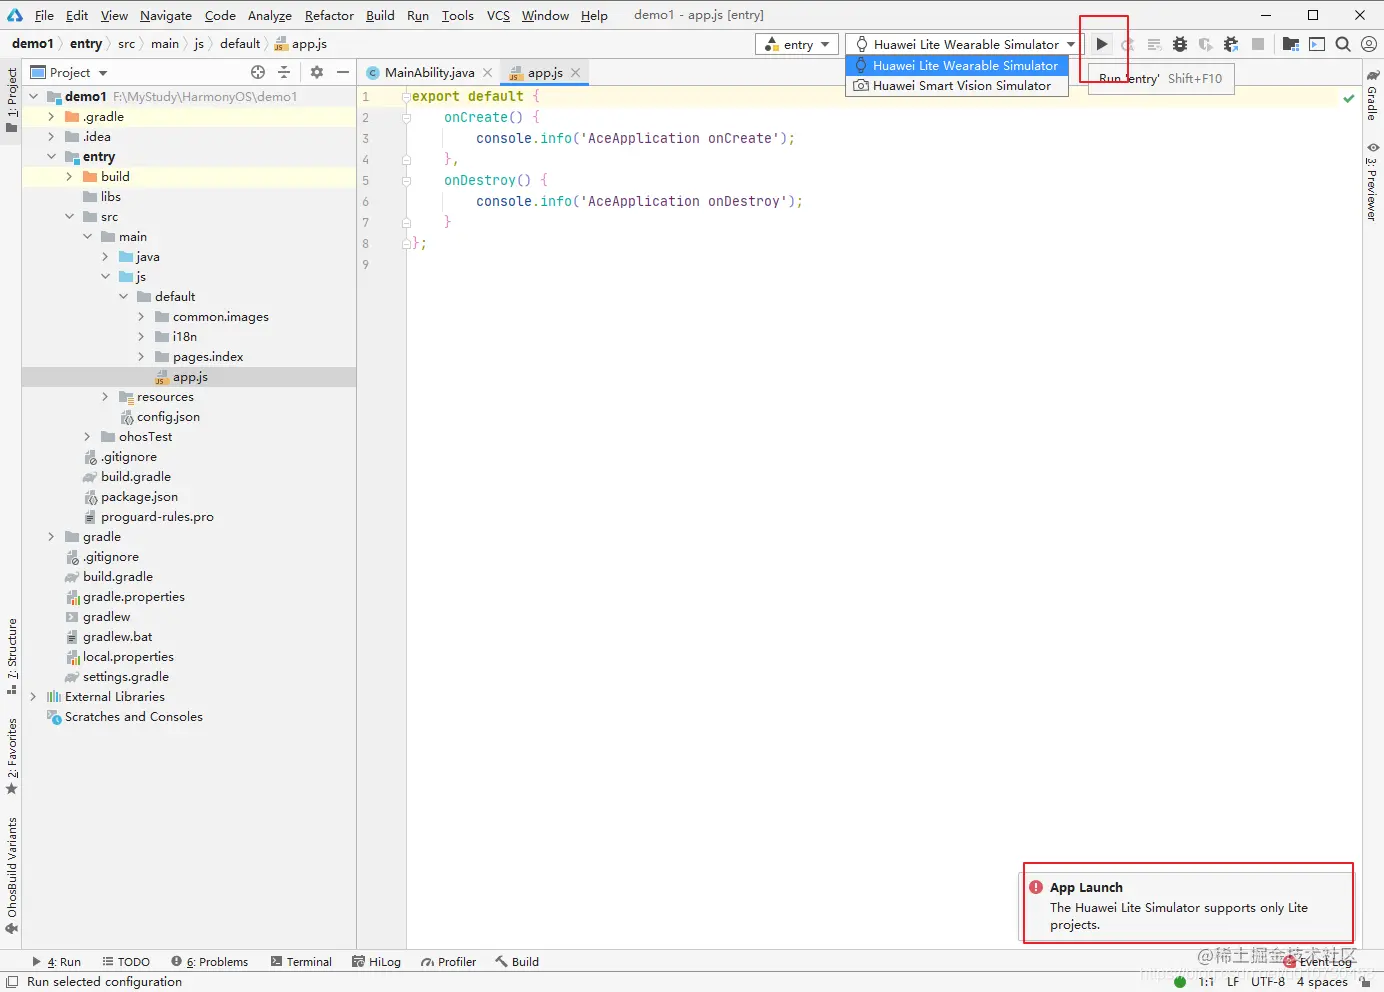Open the Profiler tool window

448,962
